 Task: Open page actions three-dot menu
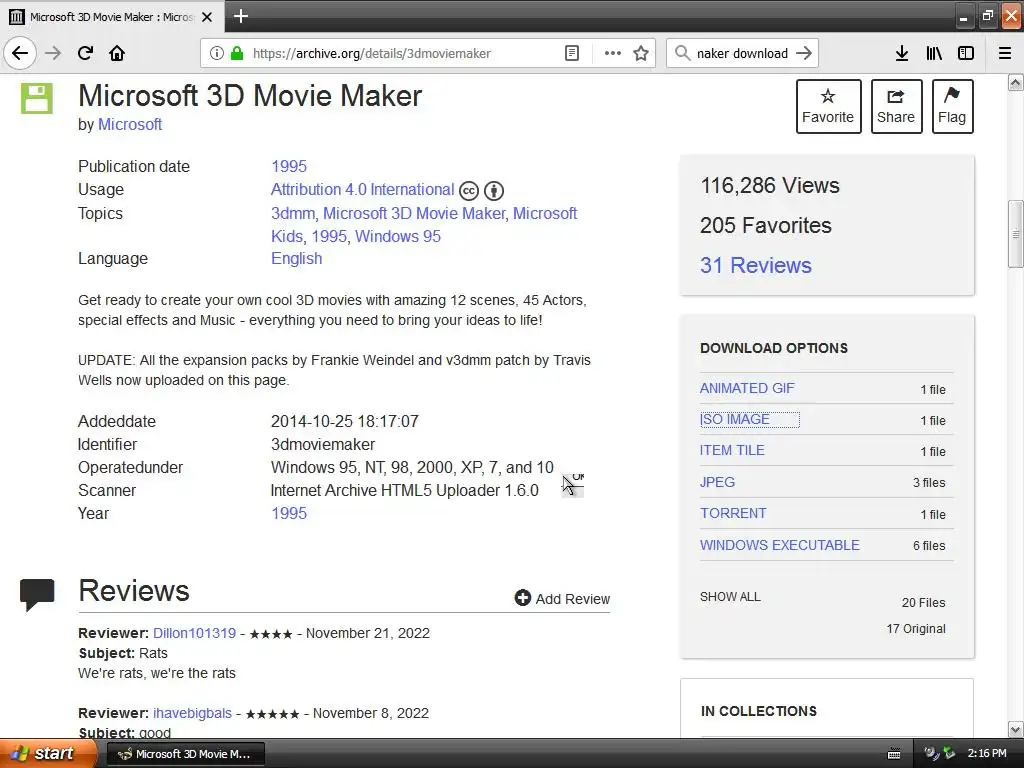613,53
